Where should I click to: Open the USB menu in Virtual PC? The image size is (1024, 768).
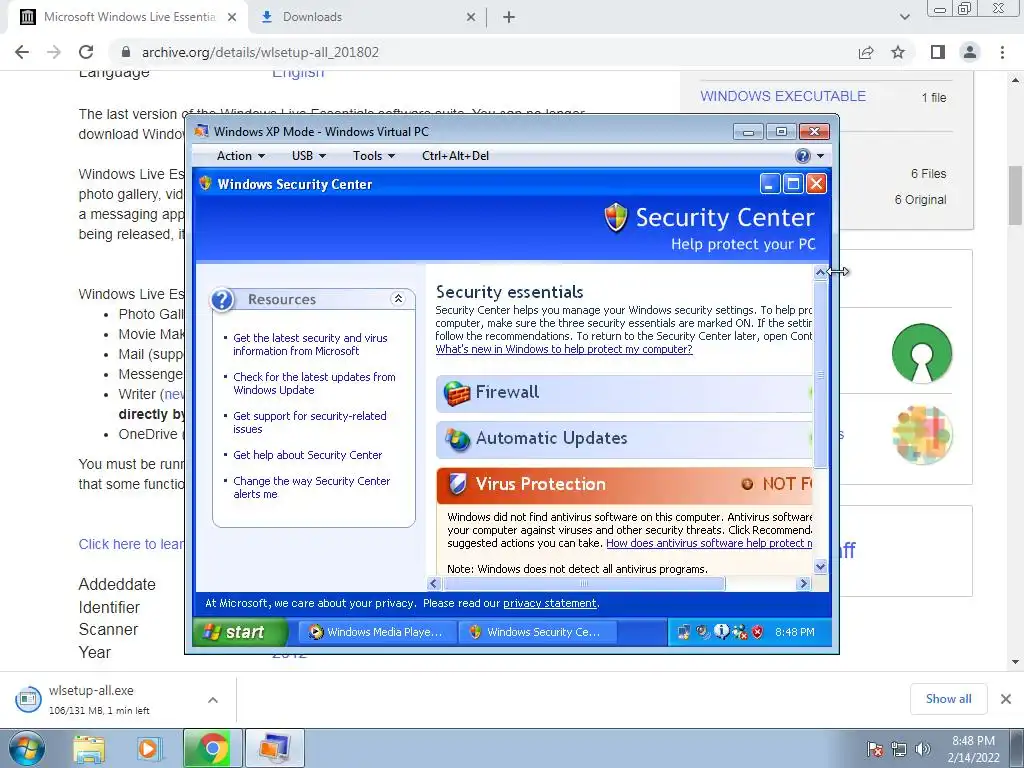click(x=308, y=155)
